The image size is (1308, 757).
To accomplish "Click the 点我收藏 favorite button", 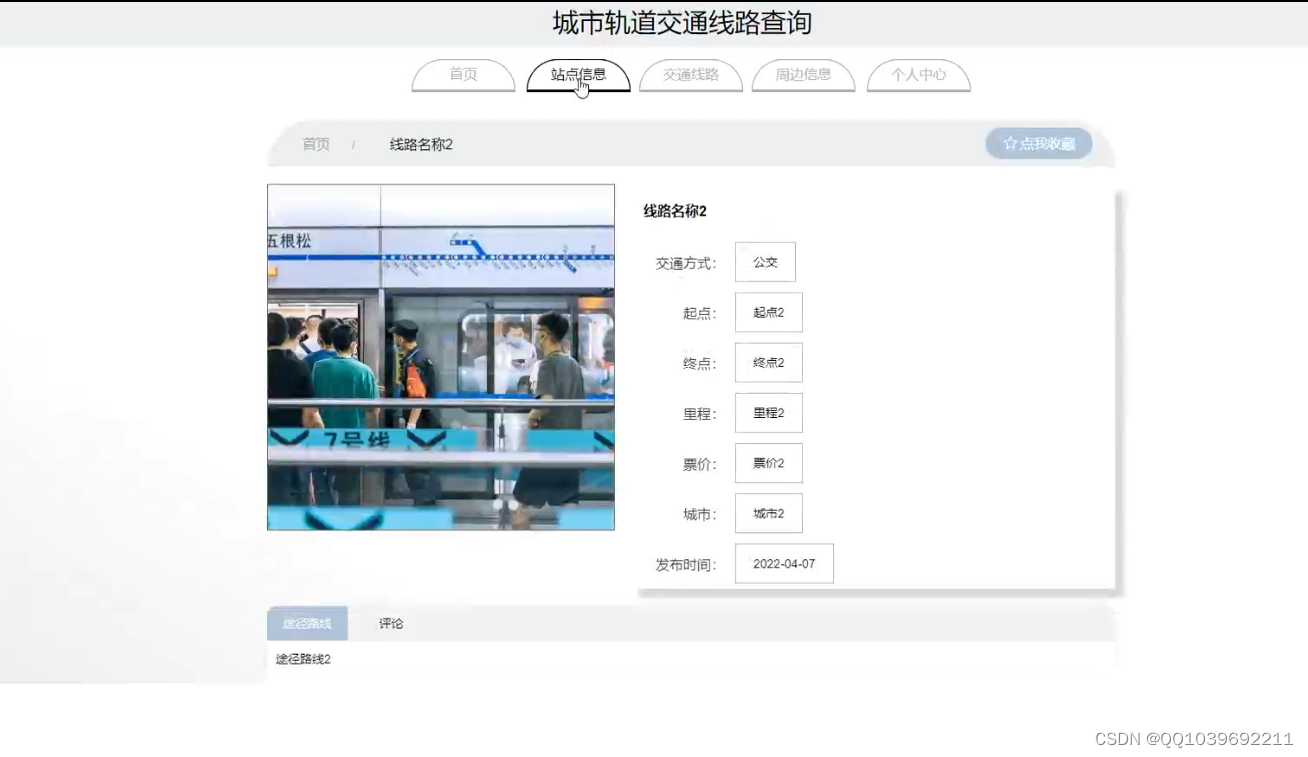I will pos(1038,143).
